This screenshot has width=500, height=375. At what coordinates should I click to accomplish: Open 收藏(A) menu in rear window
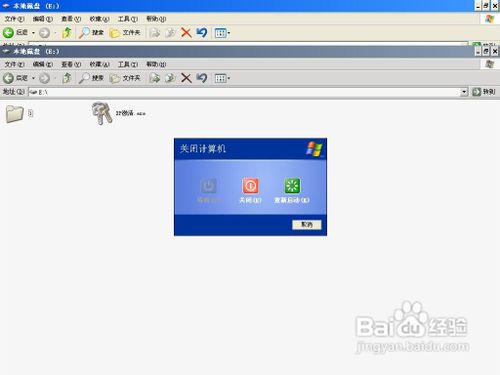click(x=99, y=19)
